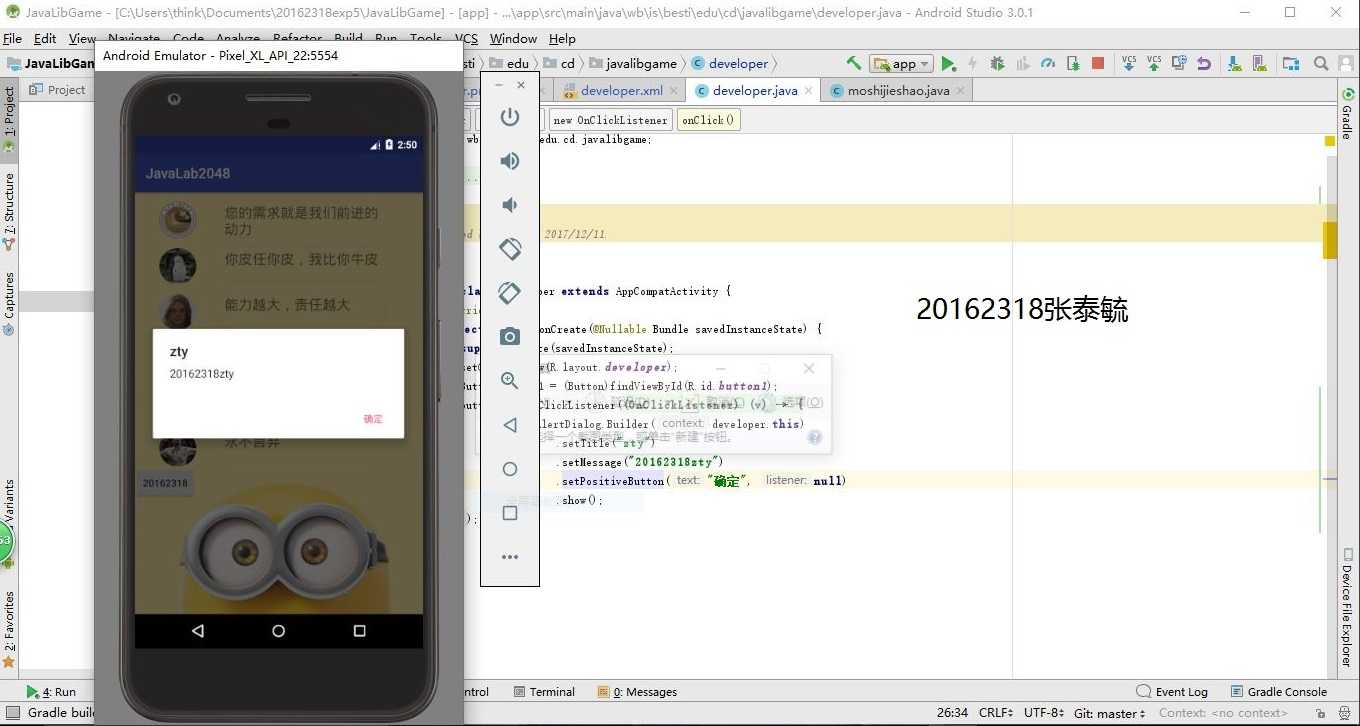This screenshot has height=726, width=1360.
Task: Open the Gradle side panel
Action: [x=1347, y=113]
